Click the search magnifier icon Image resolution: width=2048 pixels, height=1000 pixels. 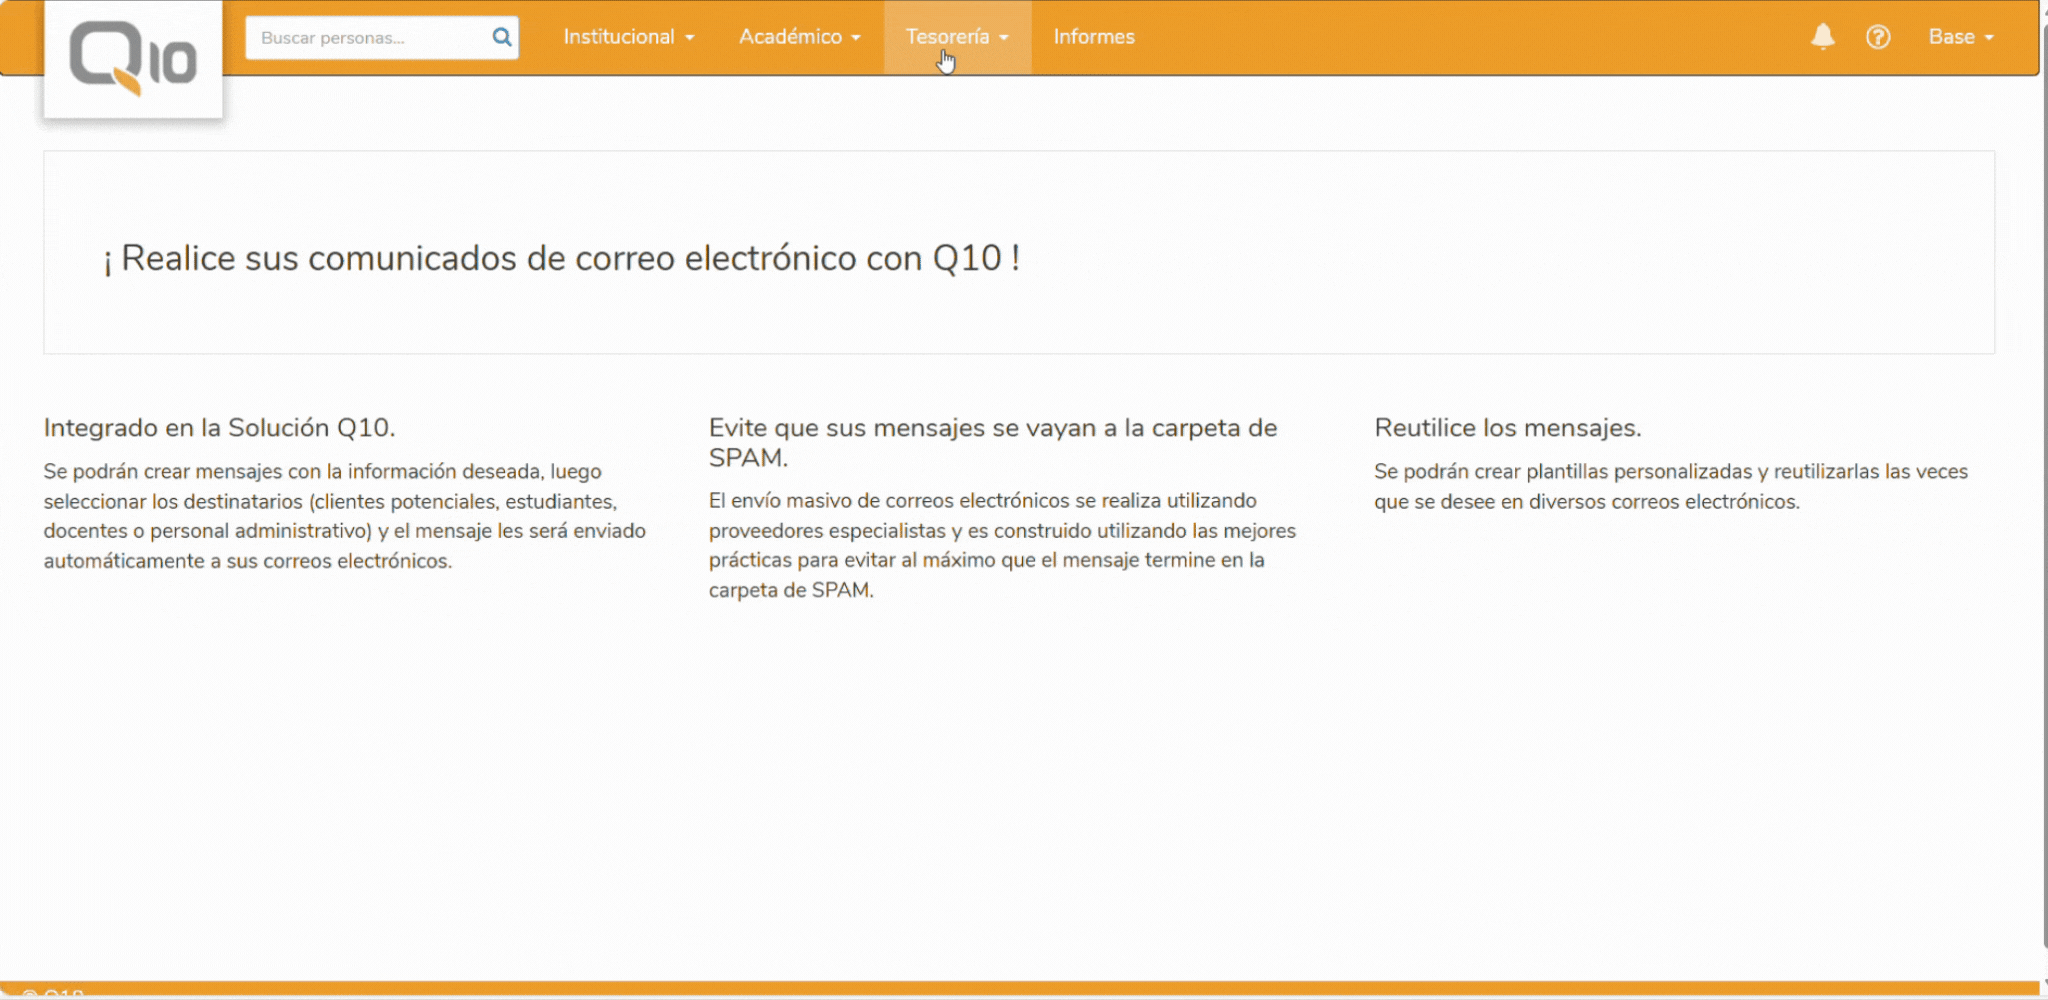point(500,37)
